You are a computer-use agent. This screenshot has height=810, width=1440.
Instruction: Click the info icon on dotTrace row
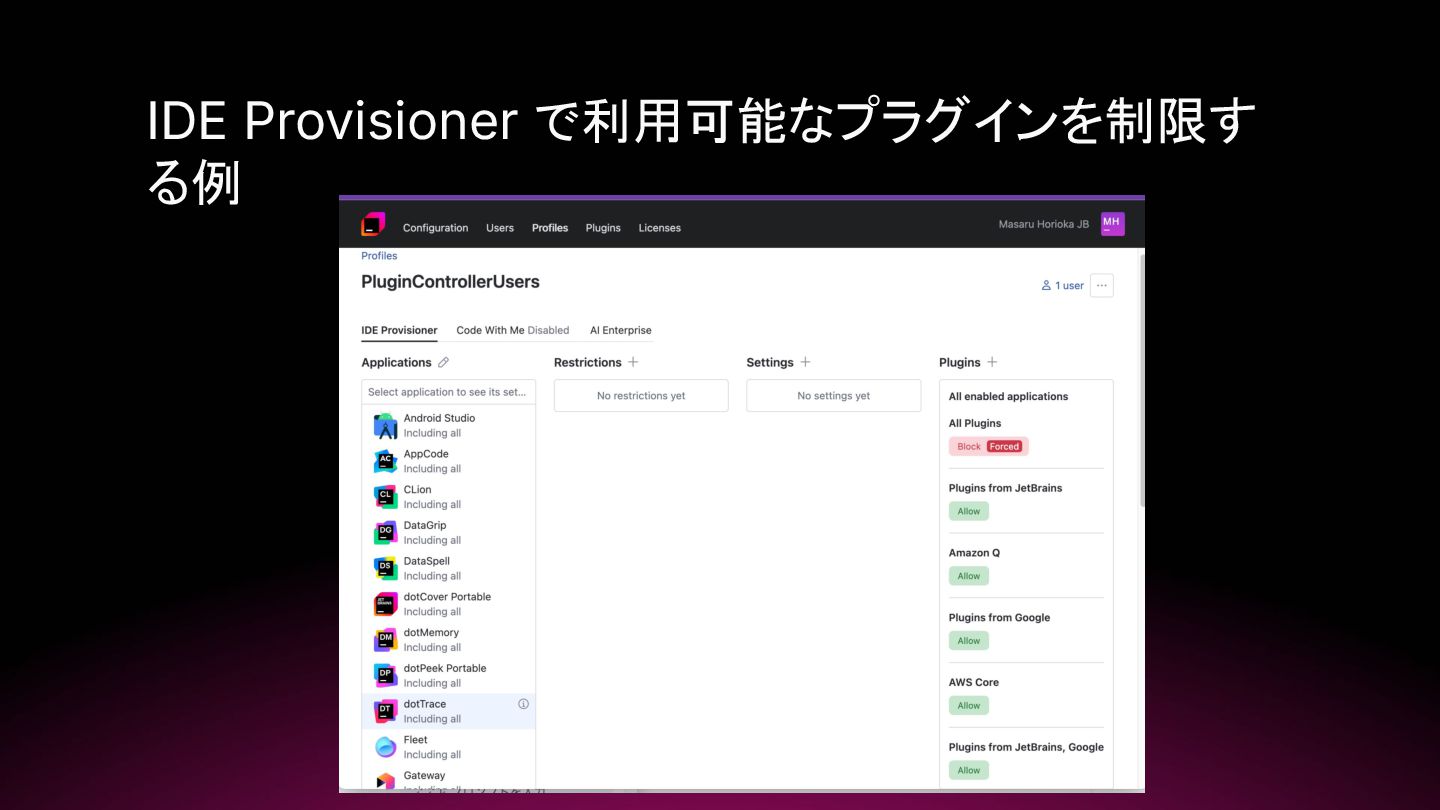(x=523, y=704)
